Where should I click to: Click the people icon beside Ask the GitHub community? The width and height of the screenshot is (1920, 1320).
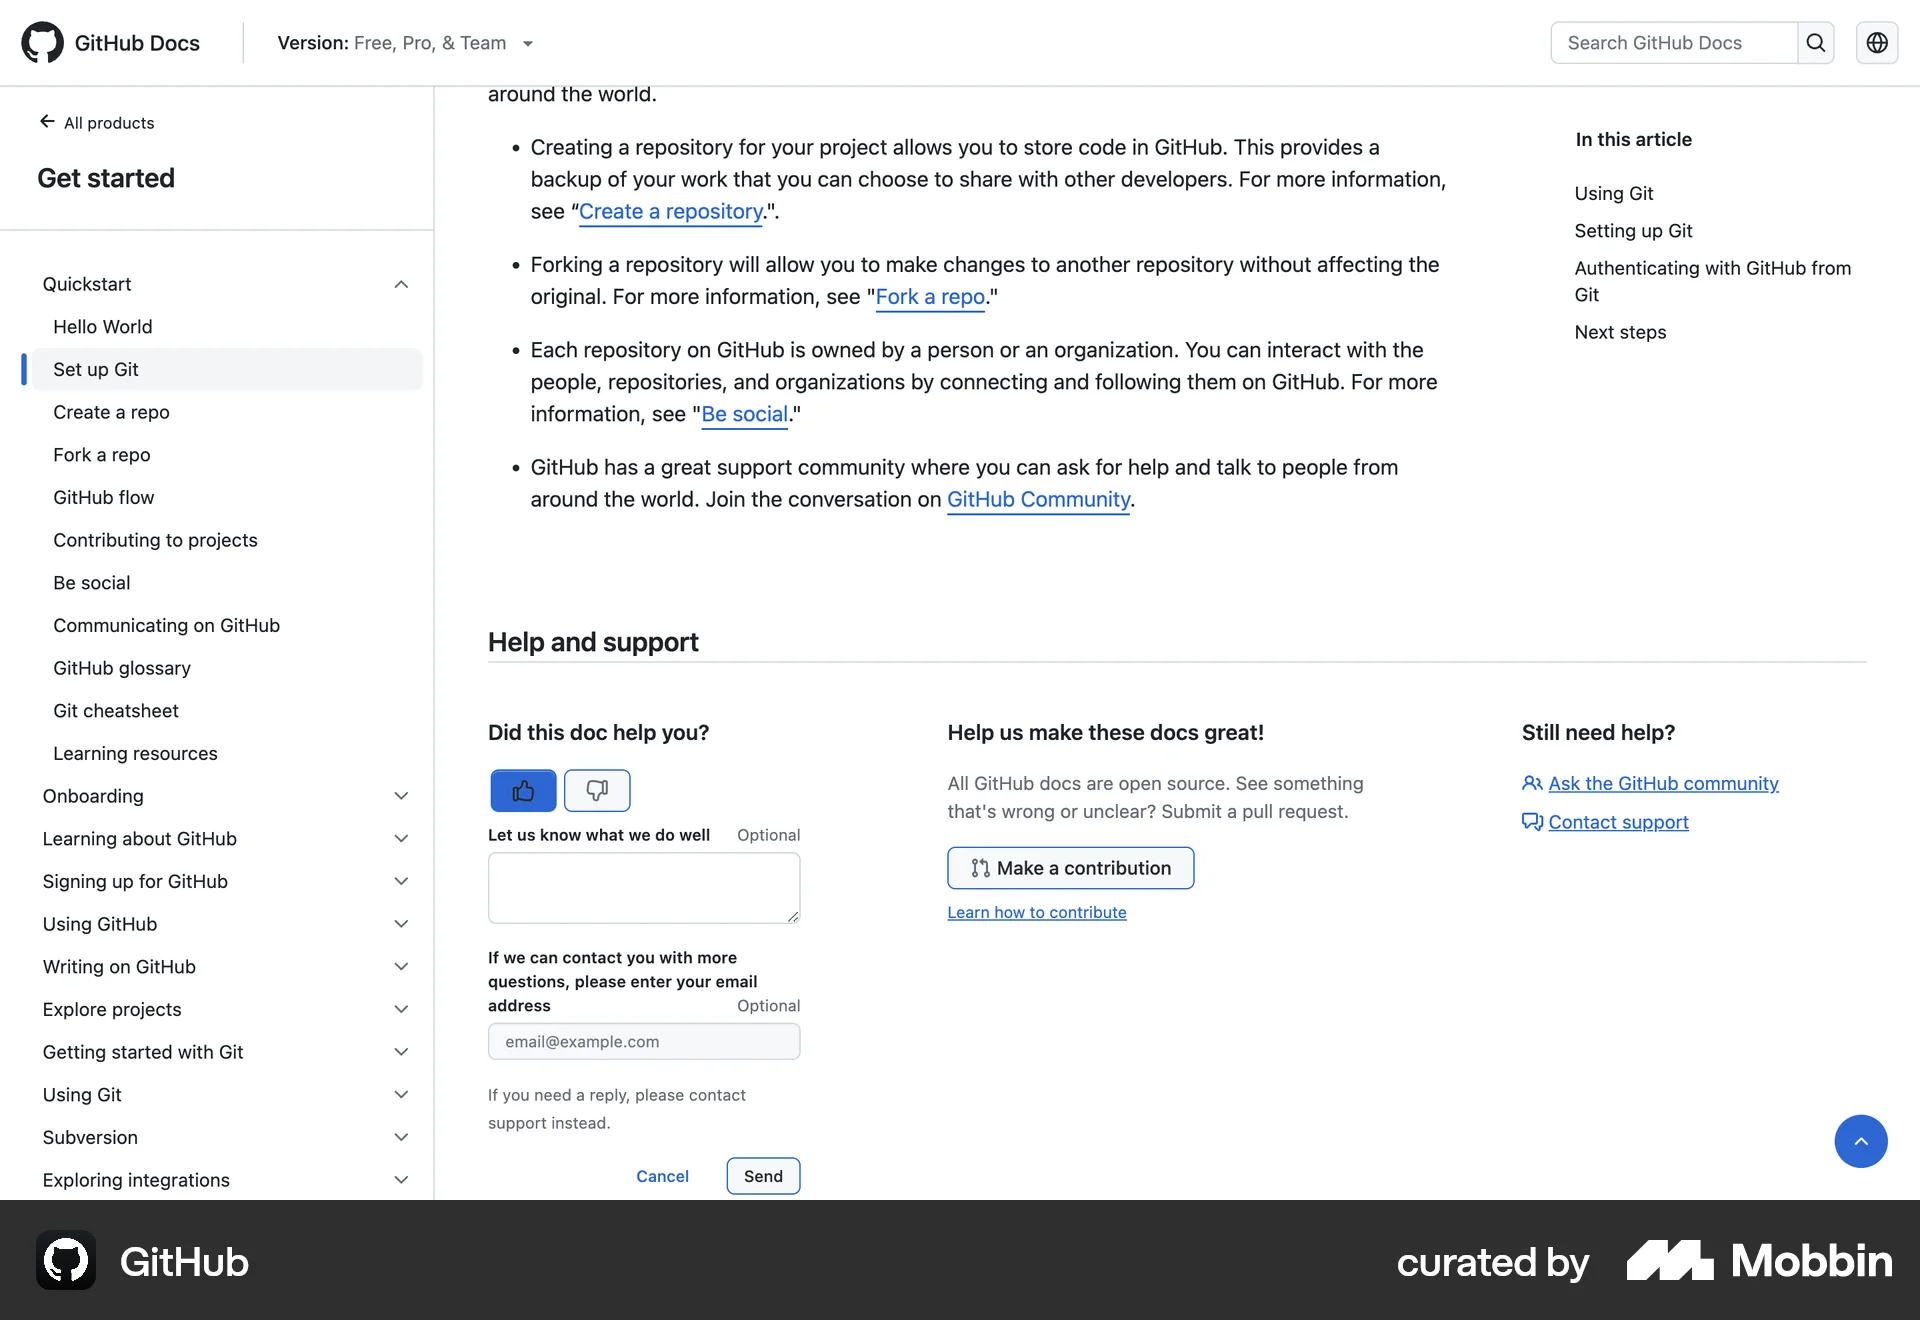[x=1531, y=784]
